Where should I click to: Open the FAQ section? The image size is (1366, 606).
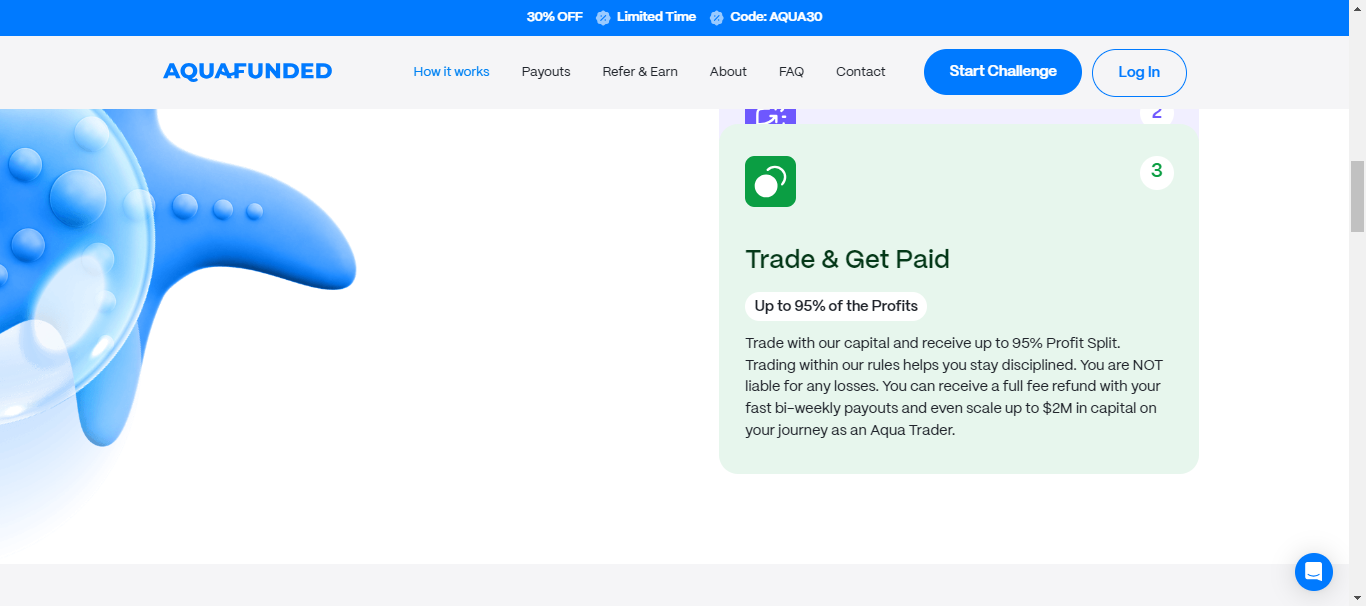(x=791, y=71)
